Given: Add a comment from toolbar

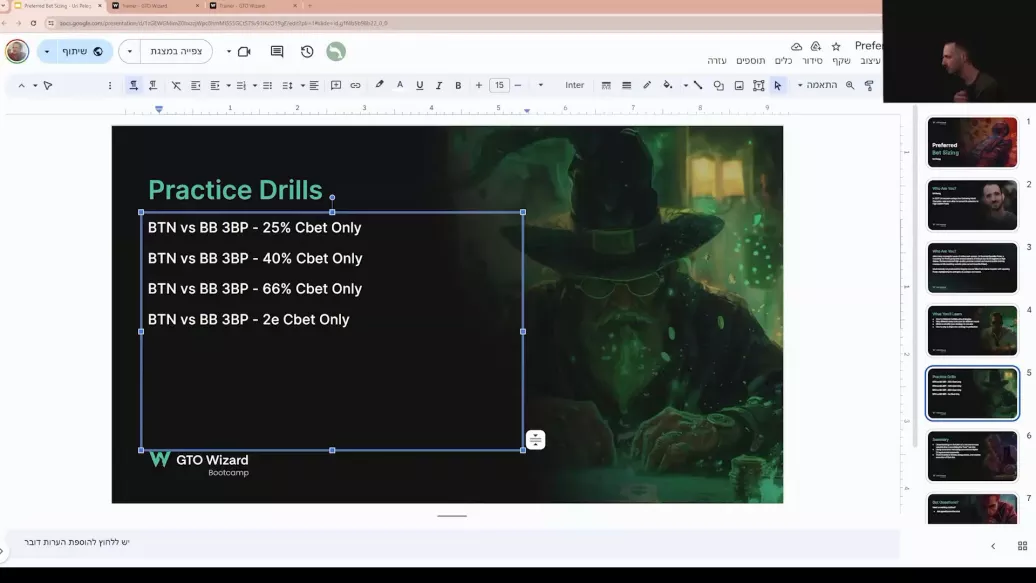Looking at the screenshot, I should click(x=336, y=85).
